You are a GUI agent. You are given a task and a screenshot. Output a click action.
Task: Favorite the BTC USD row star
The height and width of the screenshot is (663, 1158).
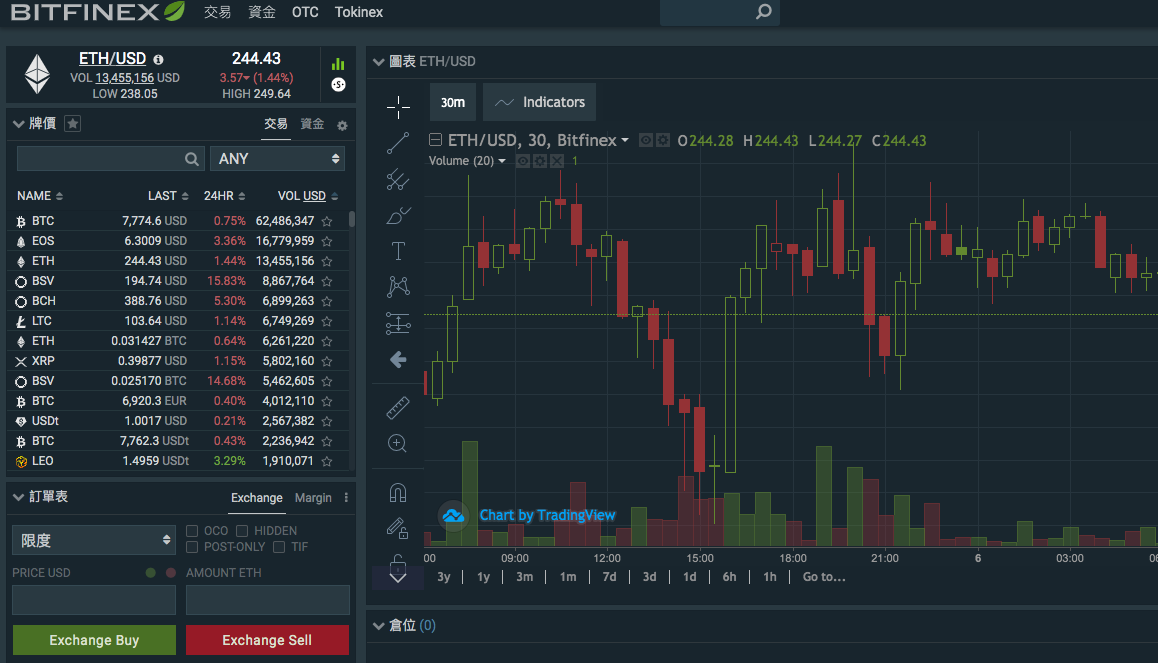(326, 221)
